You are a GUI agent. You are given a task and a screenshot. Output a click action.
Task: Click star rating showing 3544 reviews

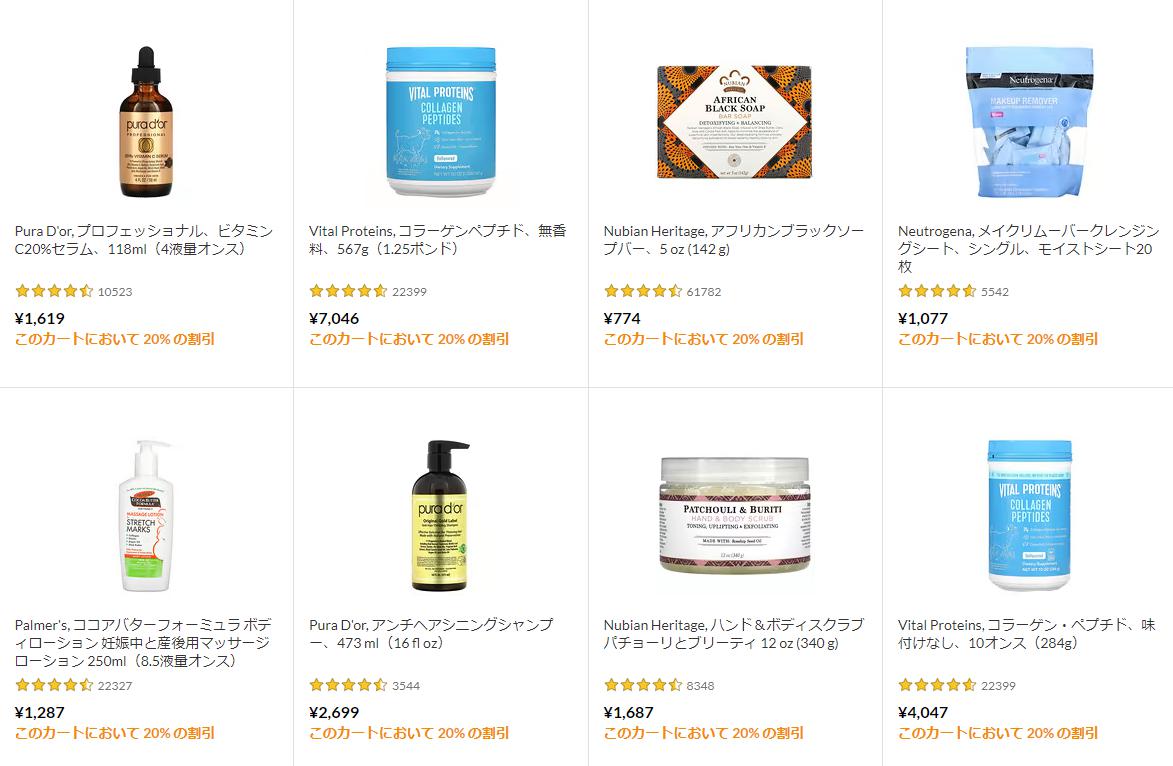pyautogui.click(x=348, y=684)
